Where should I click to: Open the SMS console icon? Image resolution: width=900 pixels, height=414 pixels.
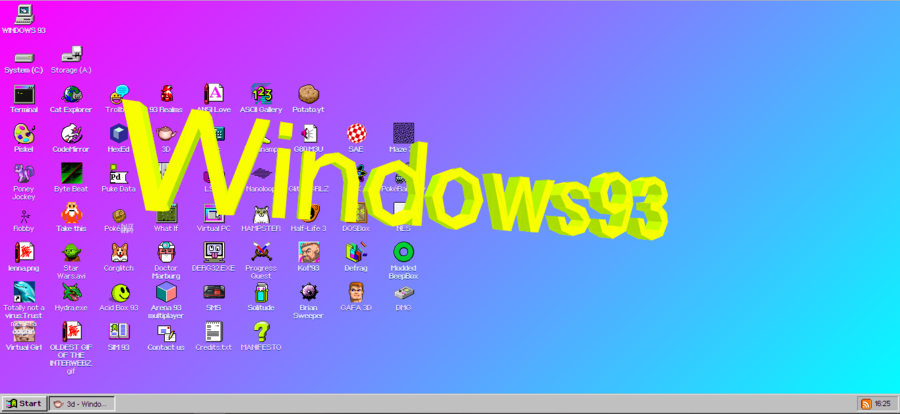pyautogui.click(x=214, y=292)
